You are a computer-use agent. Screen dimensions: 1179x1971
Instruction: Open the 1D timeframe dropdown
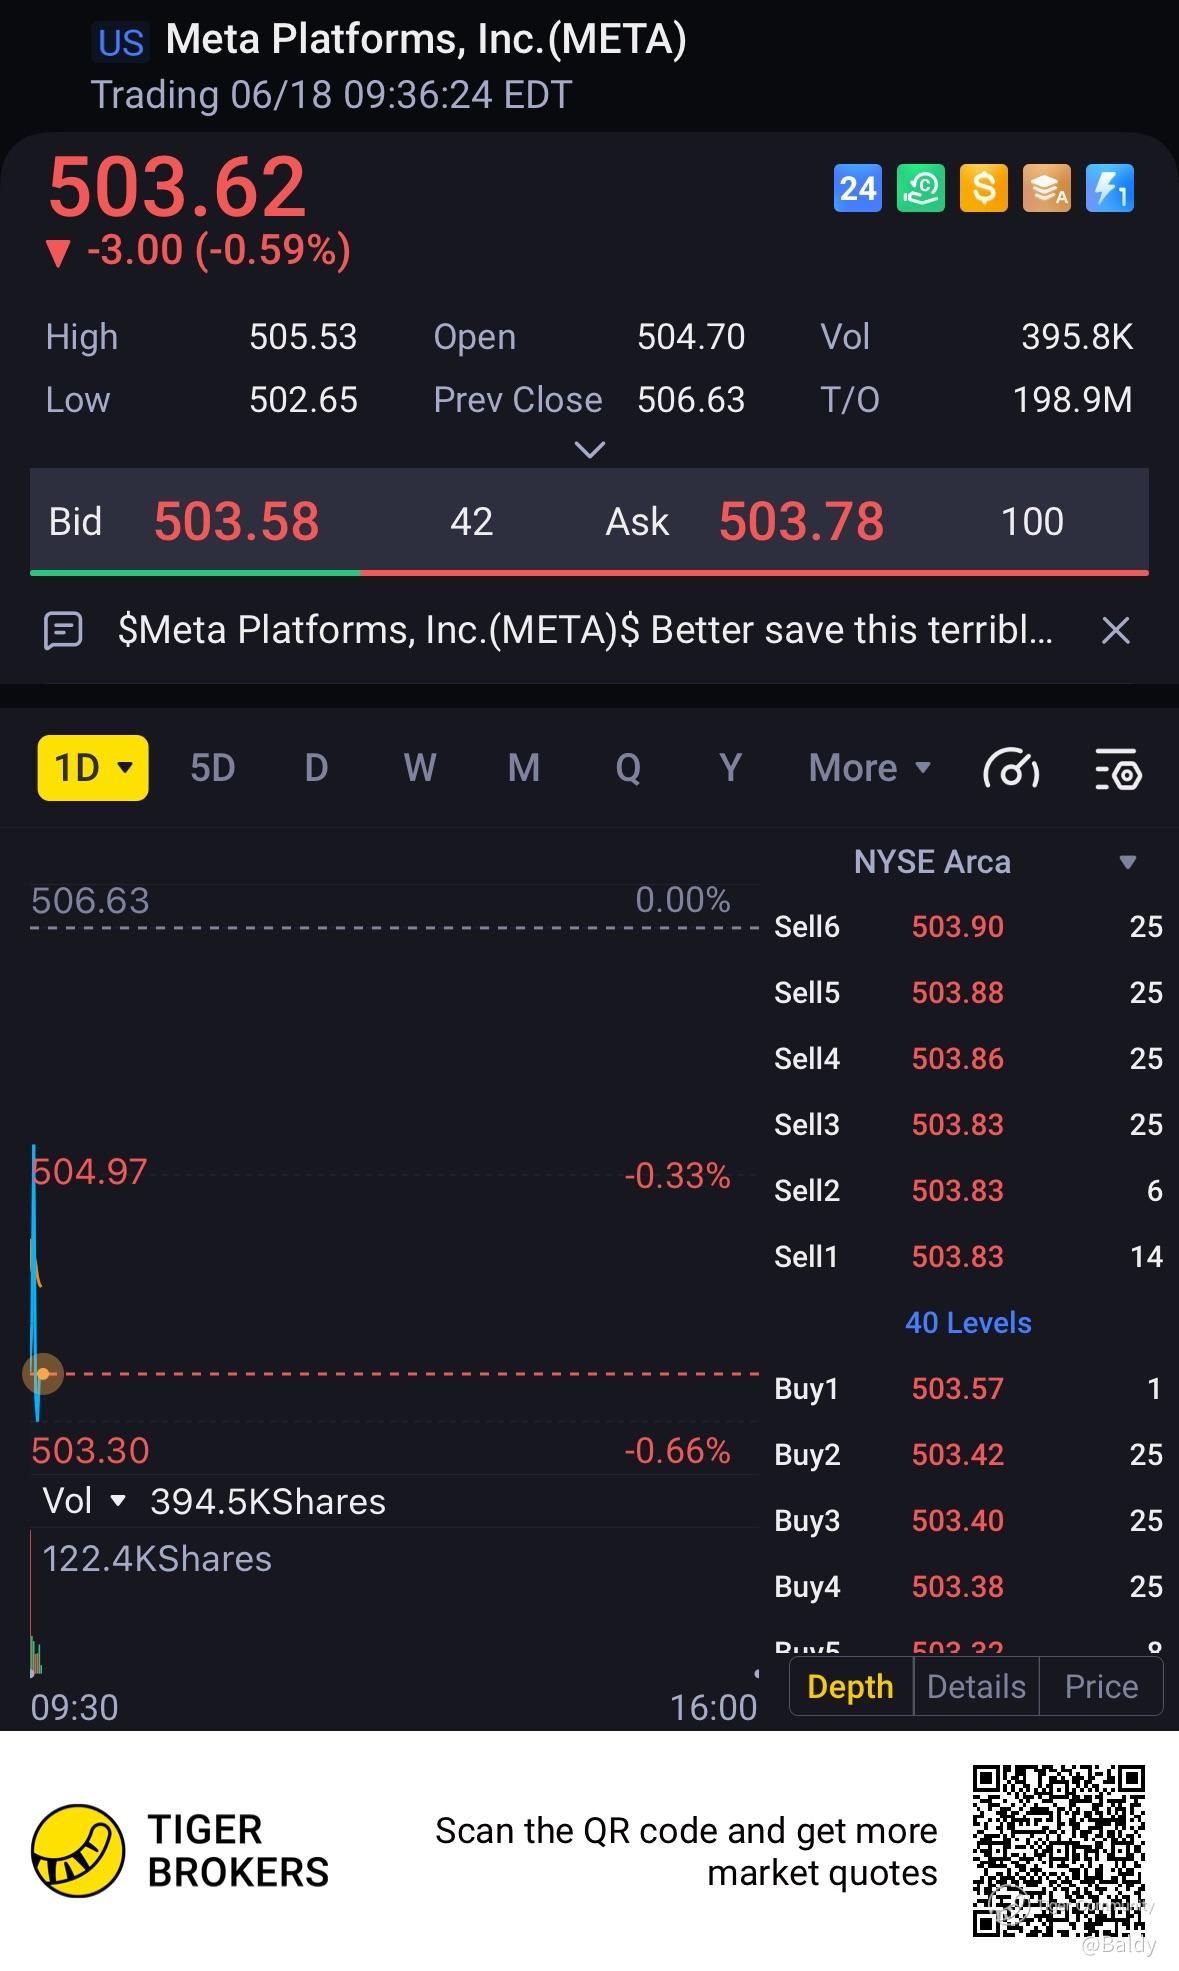[x=93, y=768]
